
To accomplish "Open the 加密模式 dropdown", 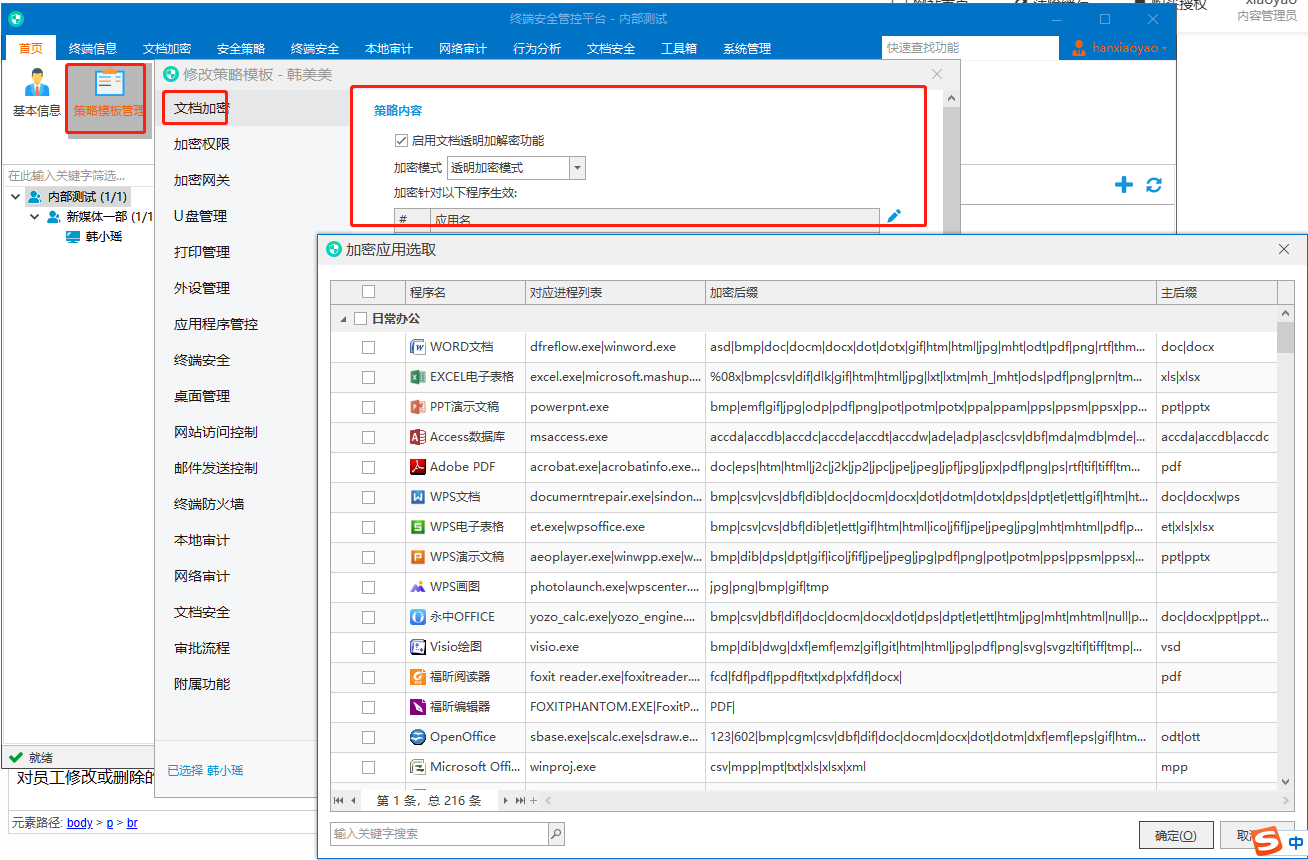I will (x=577, y=168).
